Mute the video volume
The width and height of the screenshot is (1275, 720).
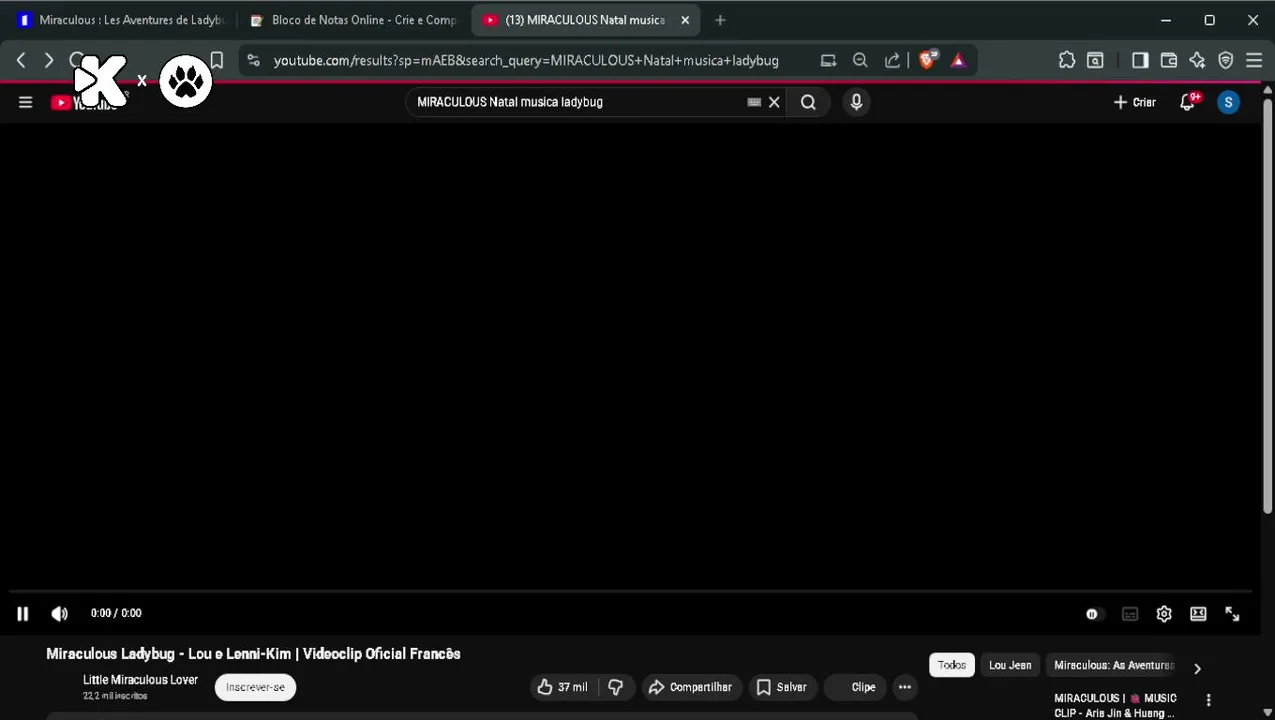[60, 614]
